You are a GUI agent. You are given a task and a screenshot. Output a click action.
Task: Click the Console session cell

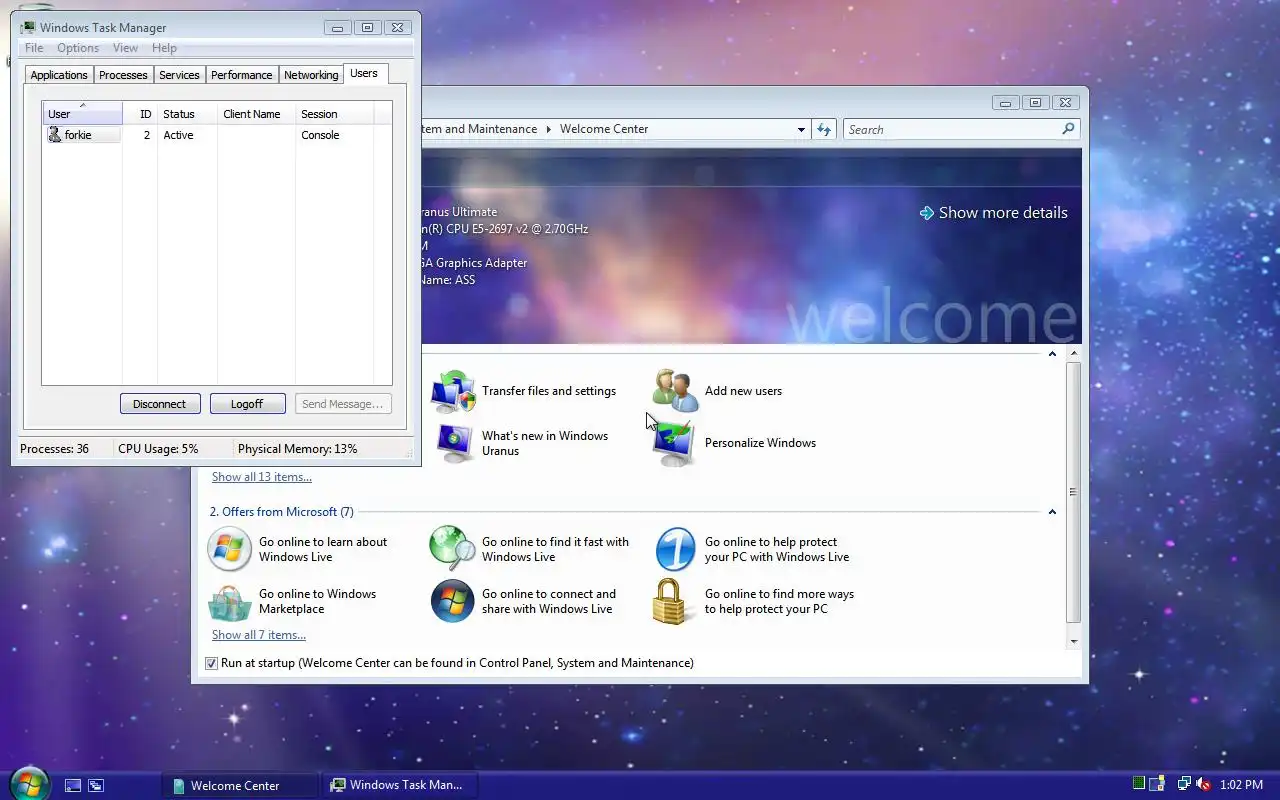[x=320, y=135]
